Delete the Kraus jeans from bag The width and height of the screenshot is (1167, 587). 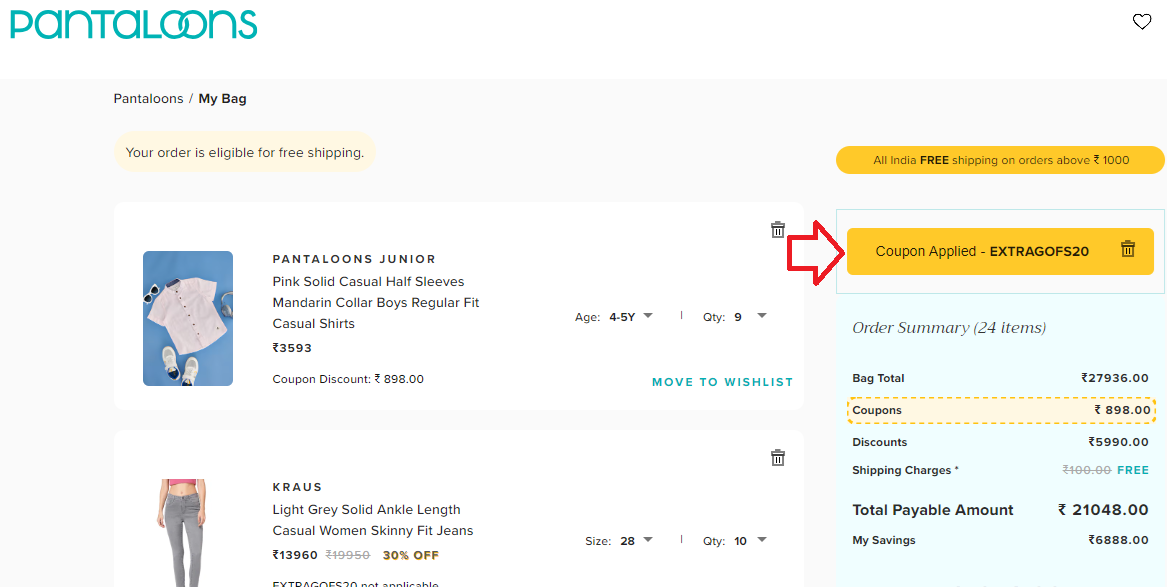click(778, 458)
